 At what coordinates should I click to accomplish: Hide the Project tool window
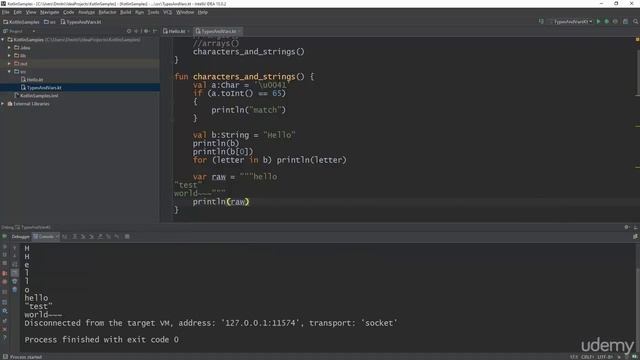tap(155, 31)
